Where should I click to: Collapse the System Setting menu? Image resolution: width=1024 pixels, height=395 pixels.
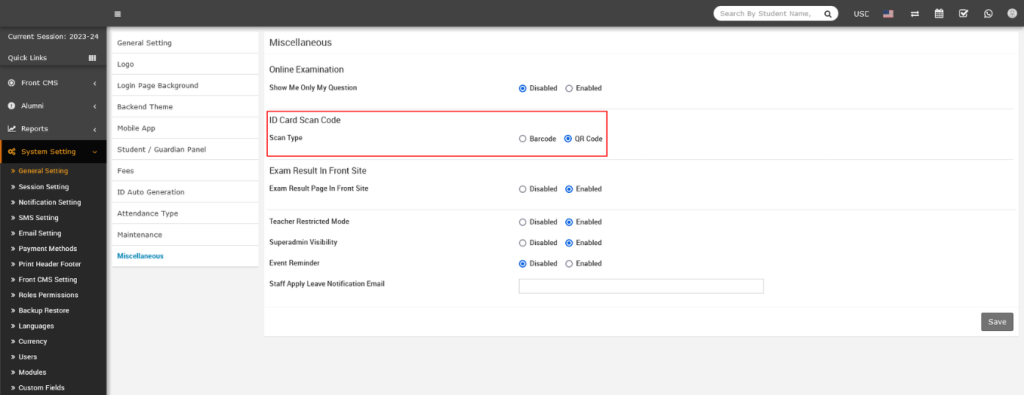click(x=53, y=151)
